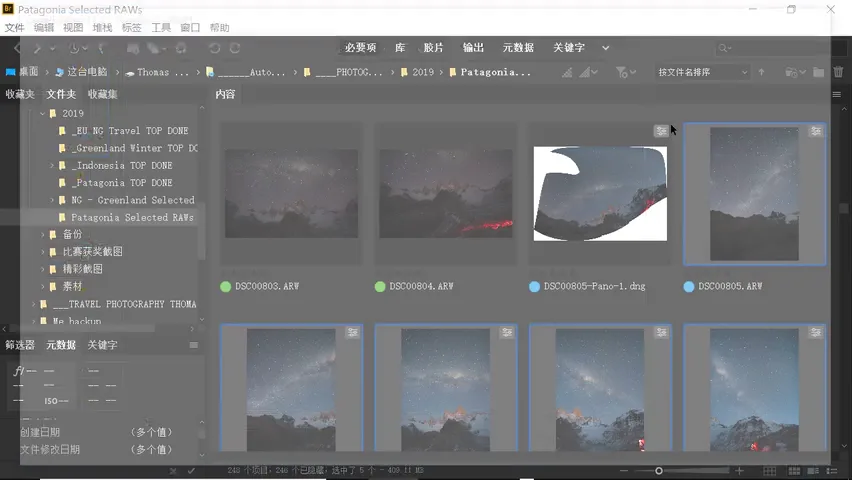Screen dimensions: 852x480
Task: Click the get photos from camera icon
Action: point(133,48)
